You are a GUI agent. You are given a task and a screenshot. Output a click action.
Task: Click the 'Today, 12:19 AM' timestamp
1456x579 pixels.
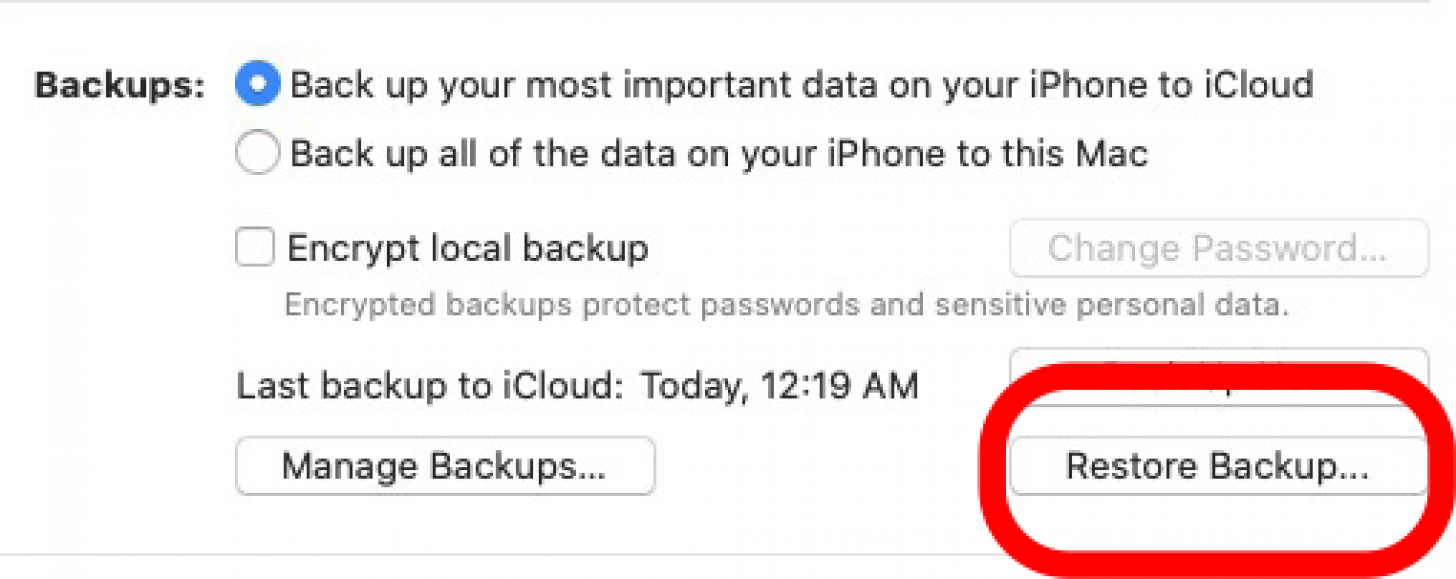point(779,386)
